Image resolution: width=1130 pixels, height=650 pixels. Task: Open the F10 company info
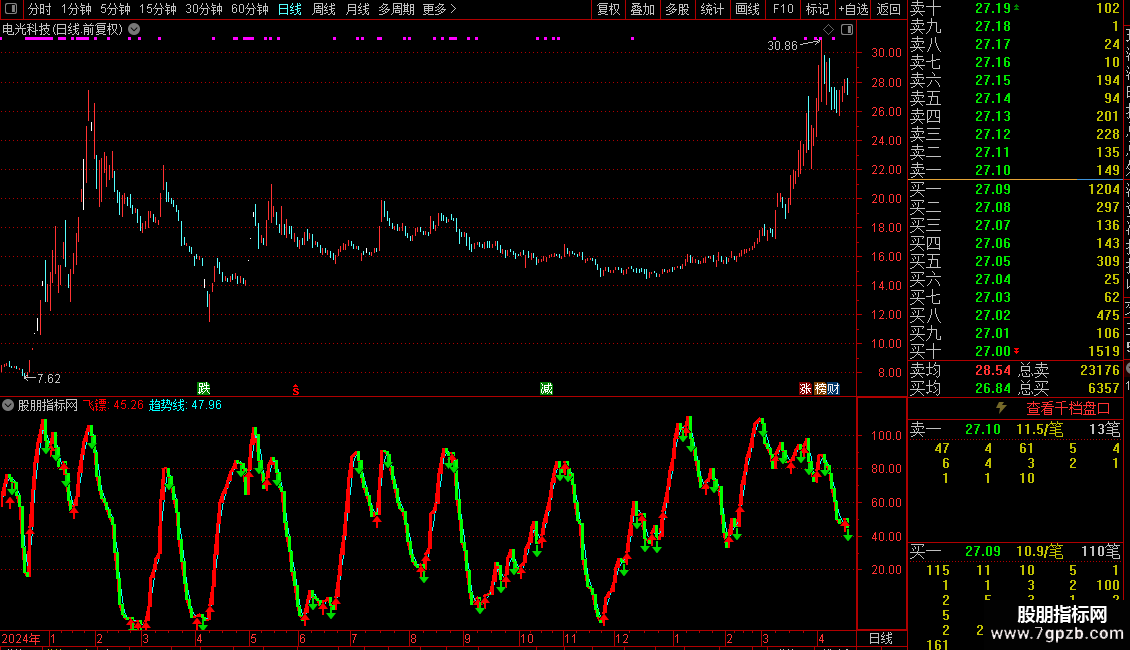click(x=783, y=9)
